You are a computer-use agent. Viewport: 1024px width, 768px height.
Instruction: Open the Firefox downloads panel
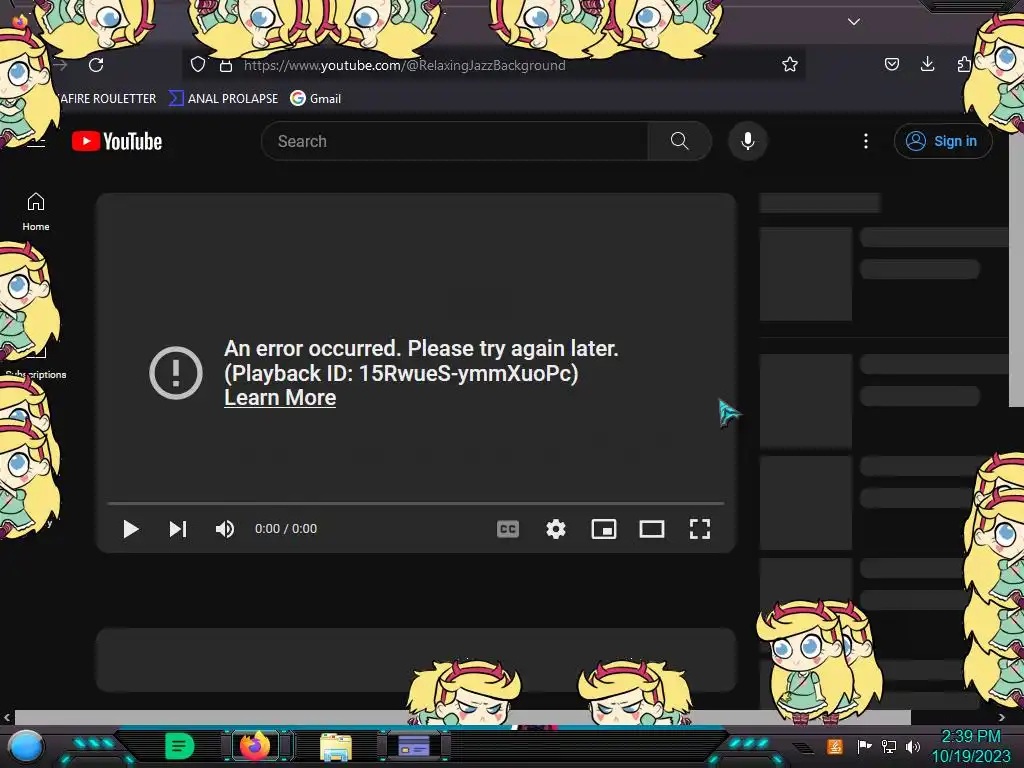point(927,64)
